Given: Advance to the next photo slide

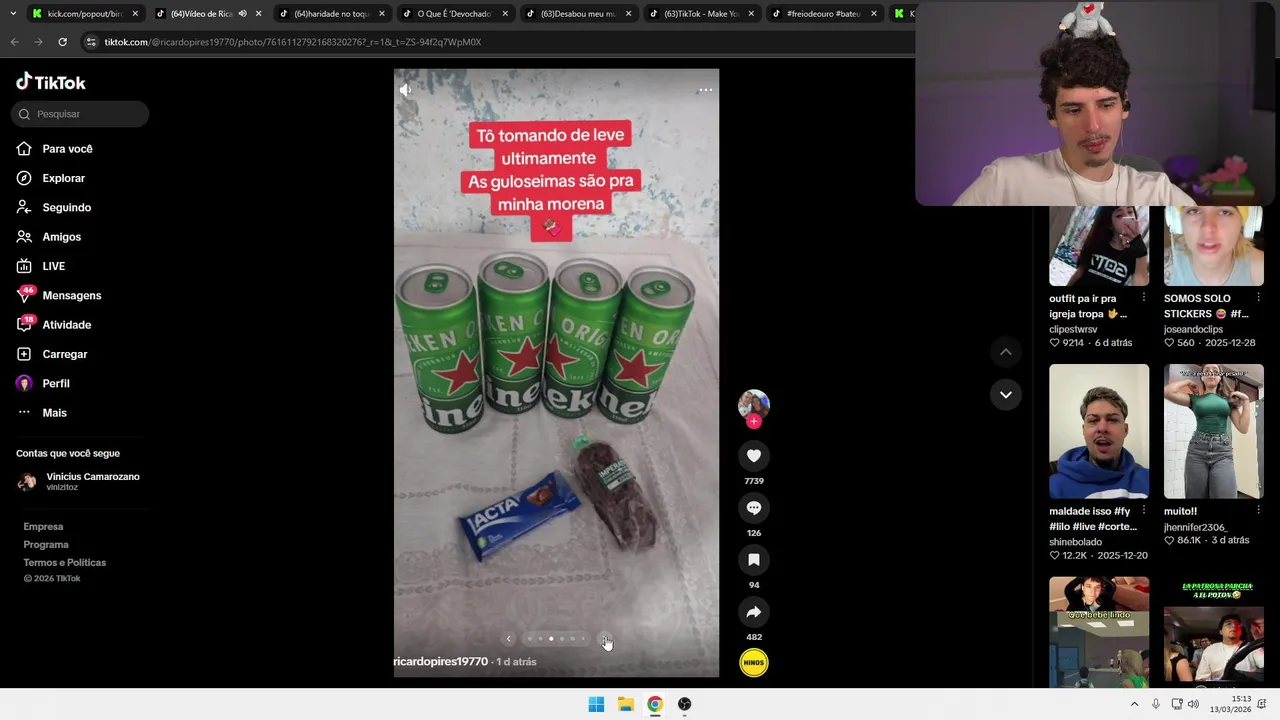Looking at the screenshot, I should pyautogui.click(x=605, y=639).
